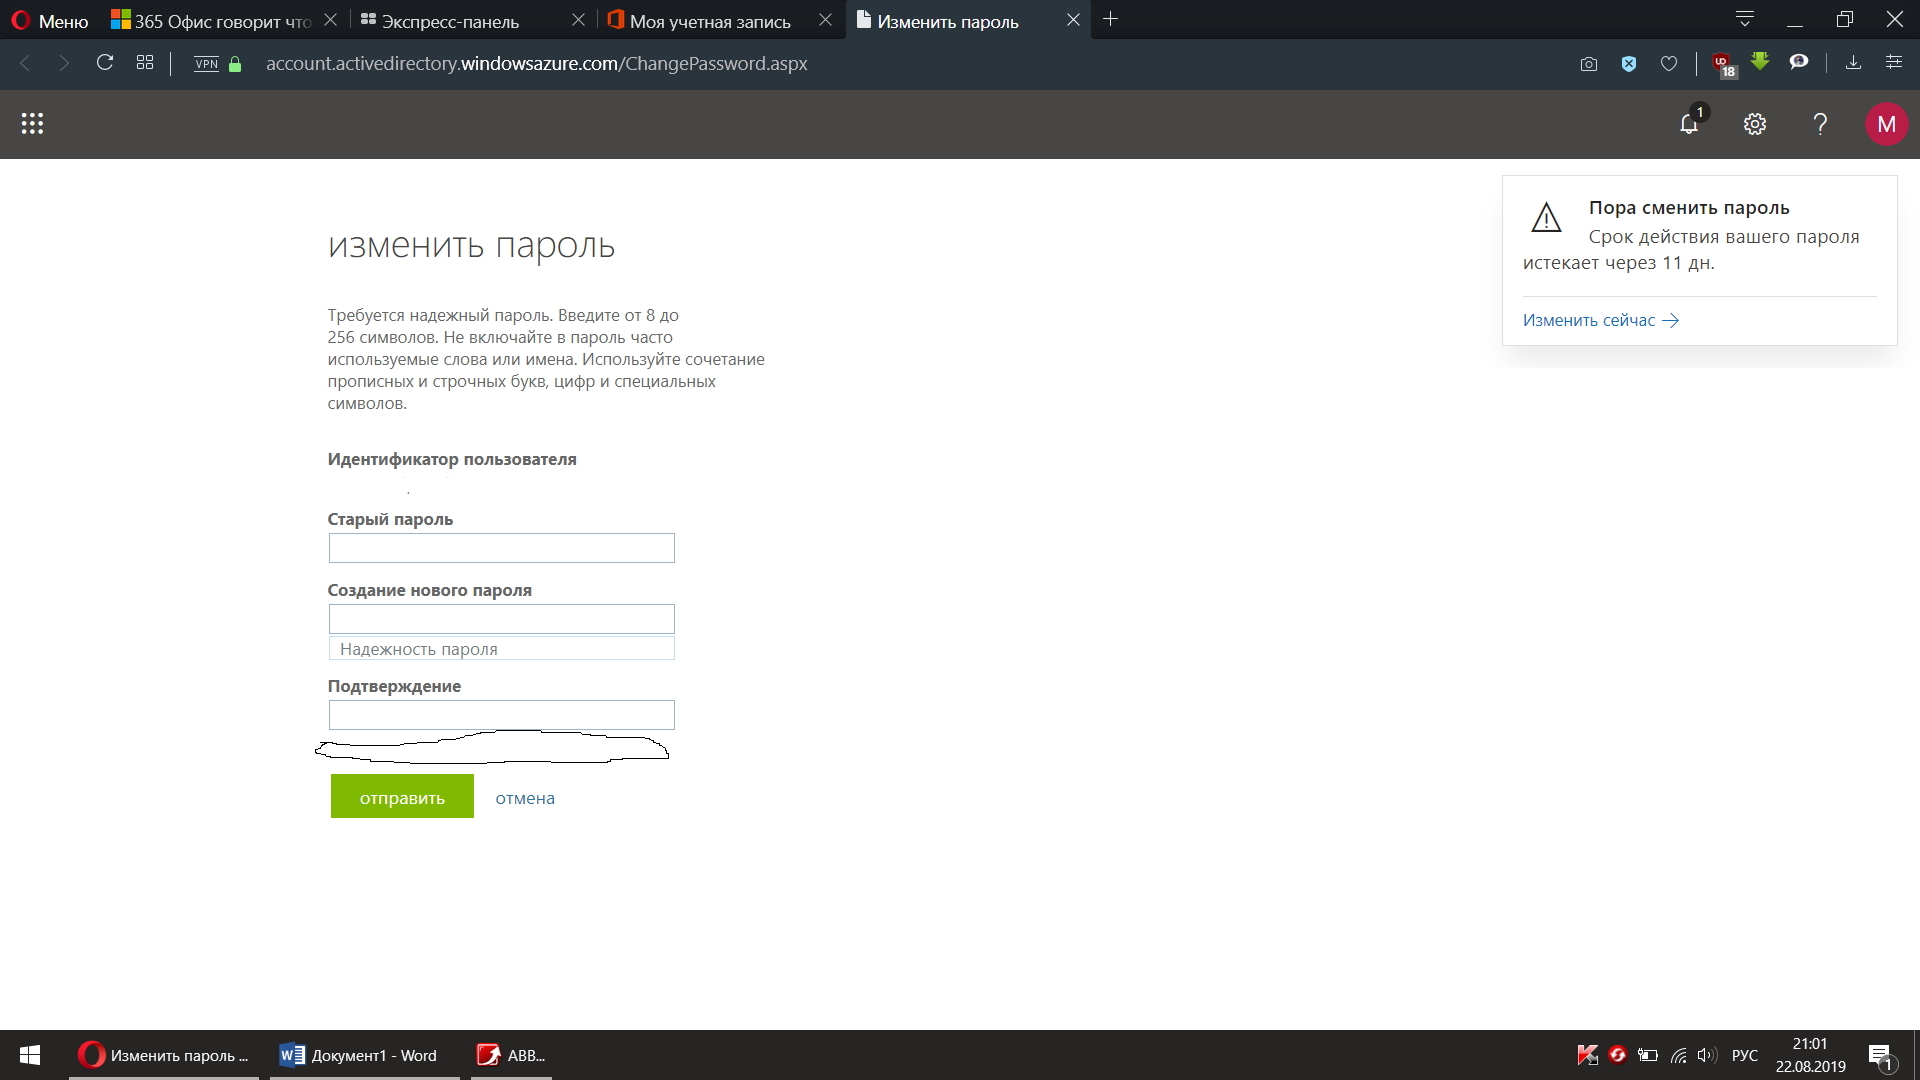The height and width of the screenshot is (1080, 1920).
Task: Switch to the Моя учетная запись tab
Action: click(709, 21)
